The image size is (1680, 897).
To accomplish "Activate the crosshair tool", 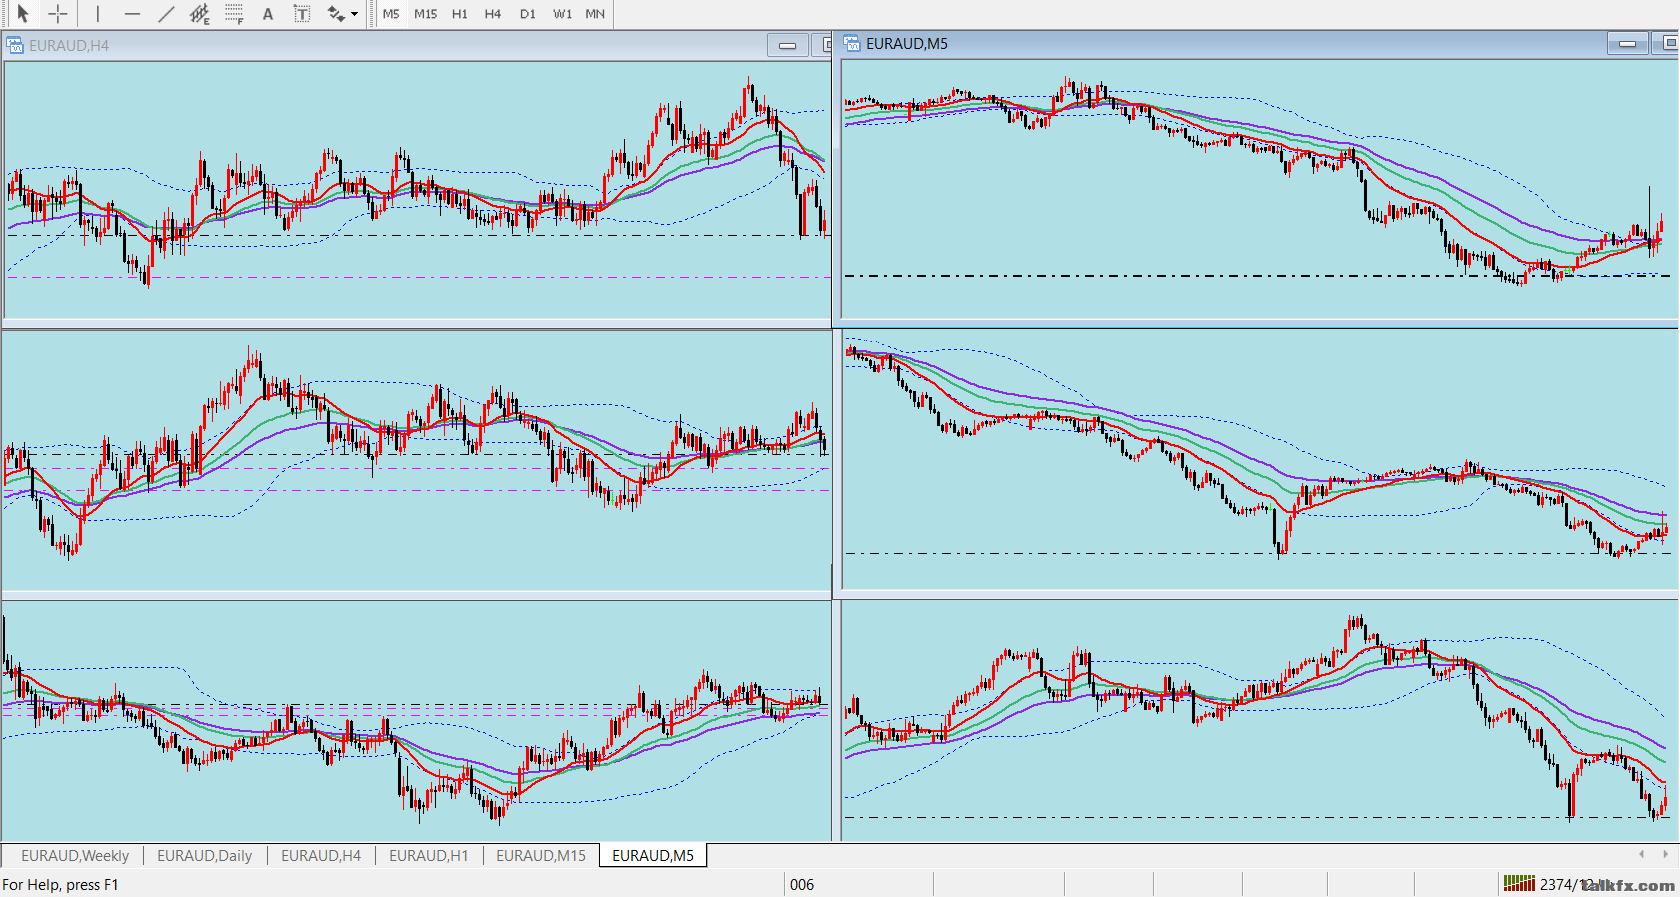I will point(58,14).
